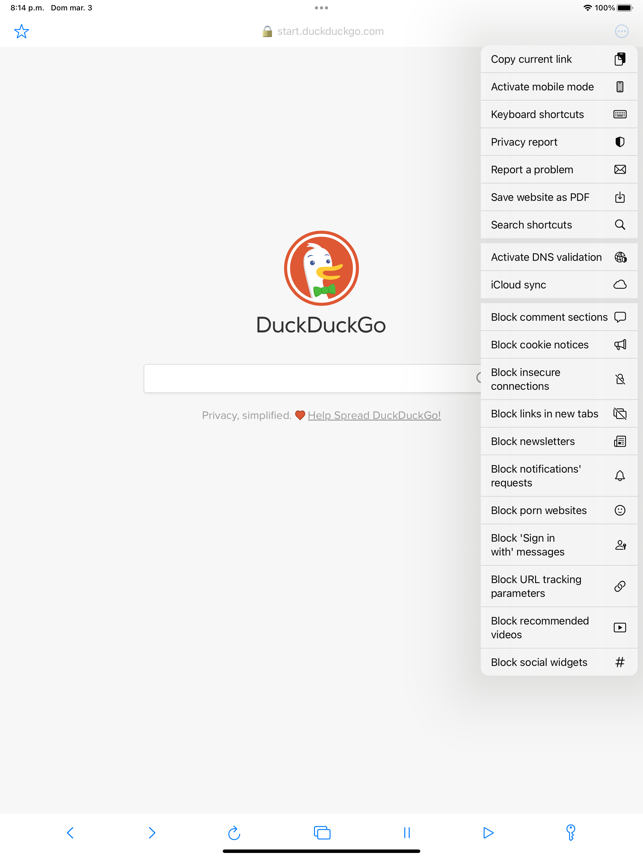643x858 pixels.
Task: Toggle Block porn websites
Action: coord(559,511)
